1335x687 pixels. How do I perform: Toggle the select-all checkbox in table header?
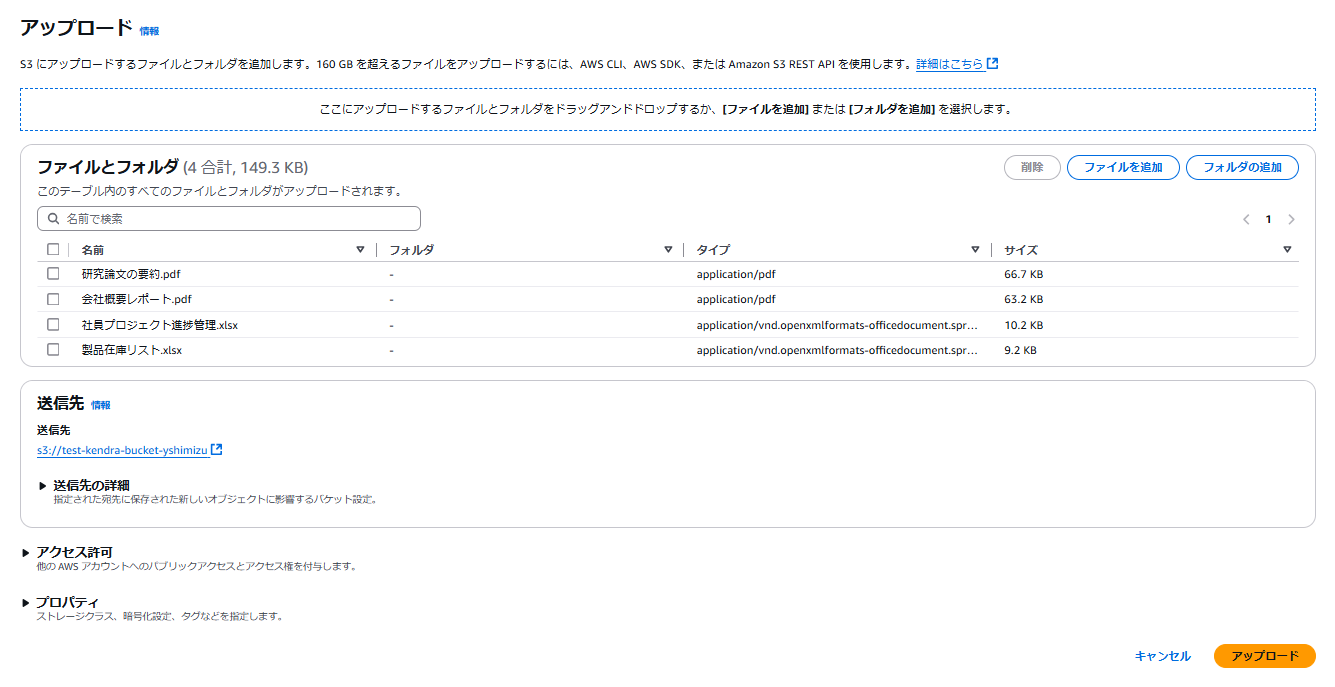click(53, 250)
